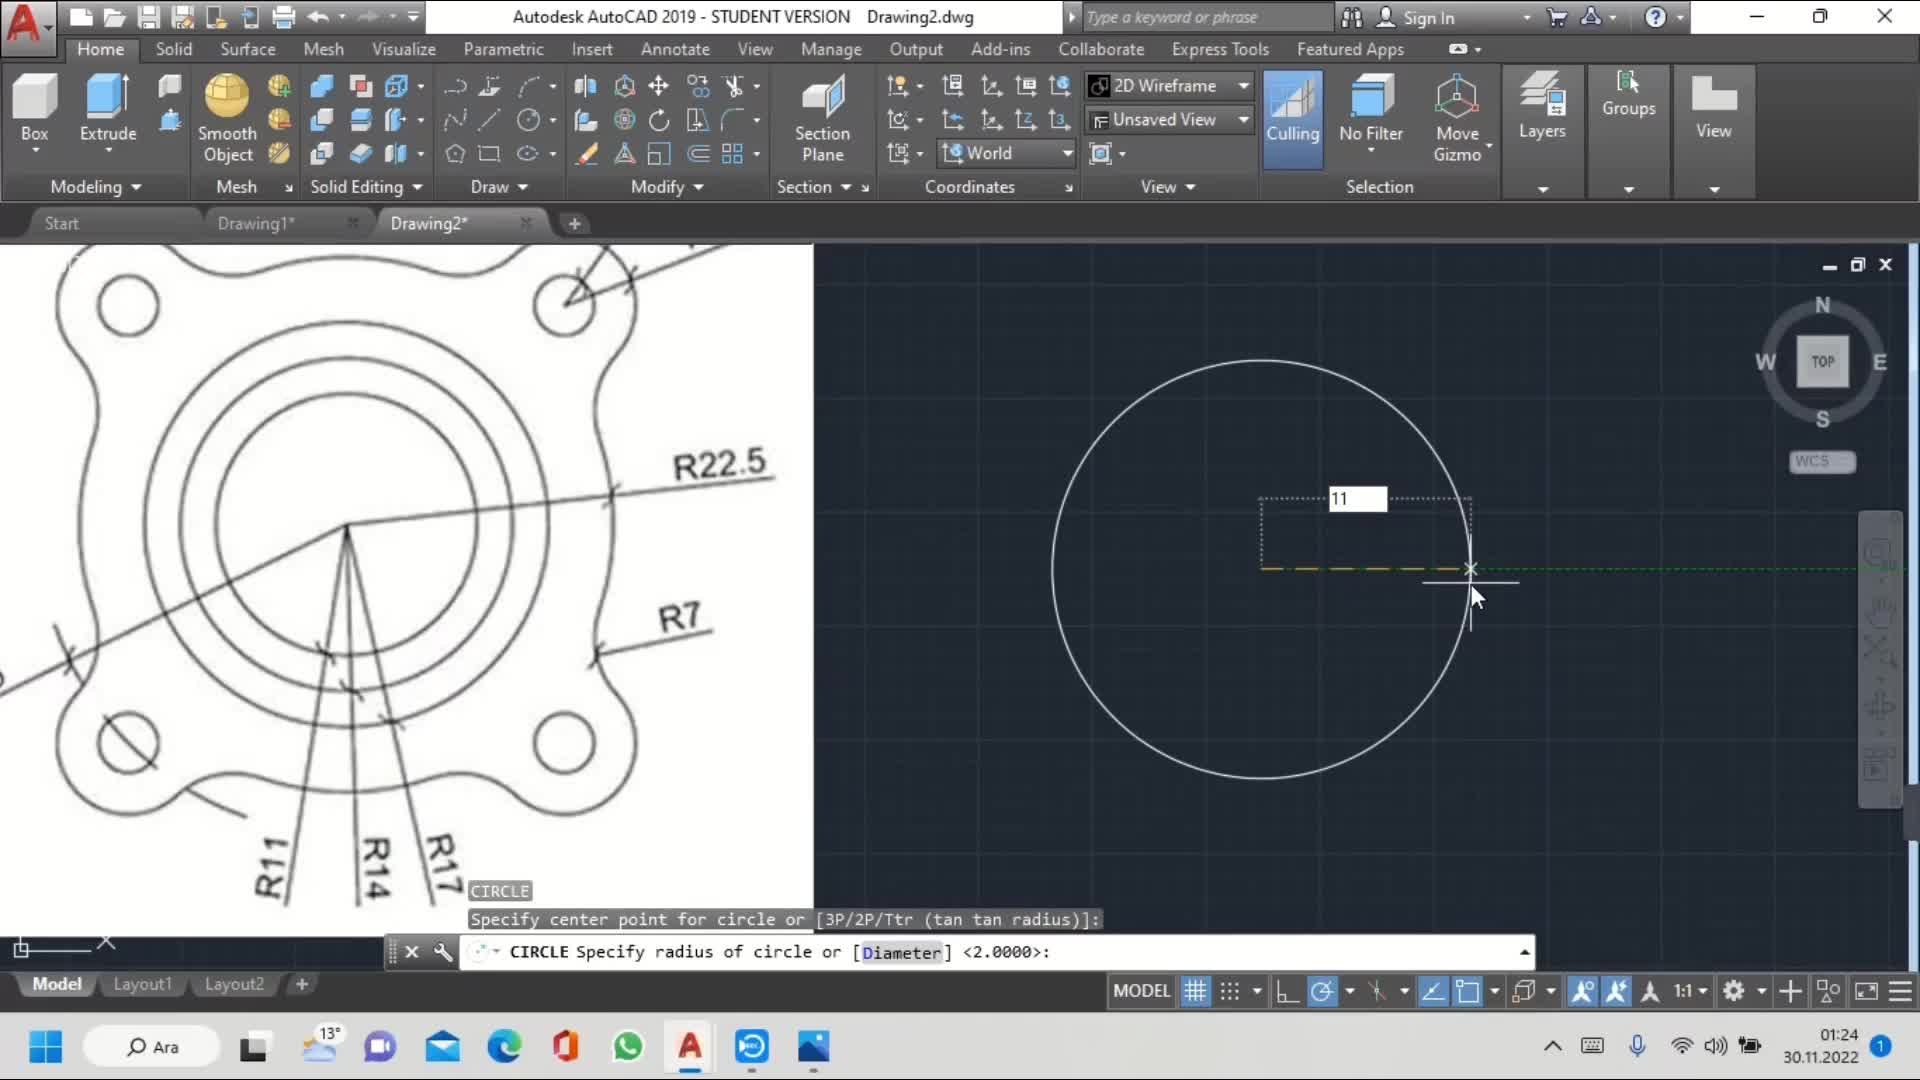Switch to the Annotate ribbon tab
1920x1080 pixels.
pos(675,49)
